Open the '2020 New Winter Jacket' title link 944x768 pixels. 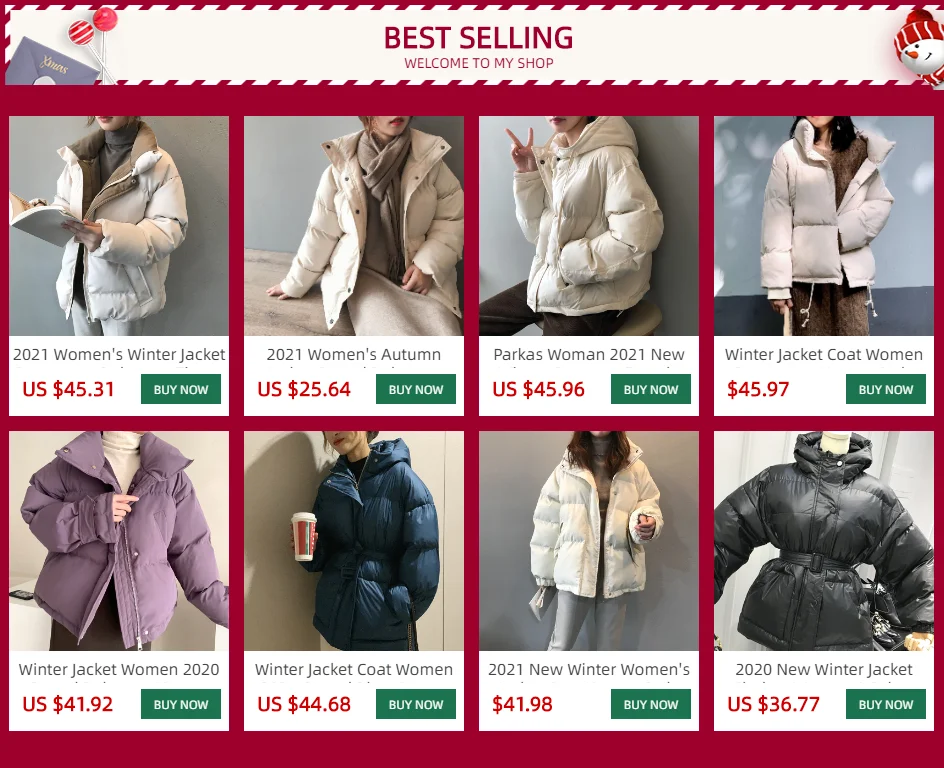pyautogui.click(x=824, y=669)
